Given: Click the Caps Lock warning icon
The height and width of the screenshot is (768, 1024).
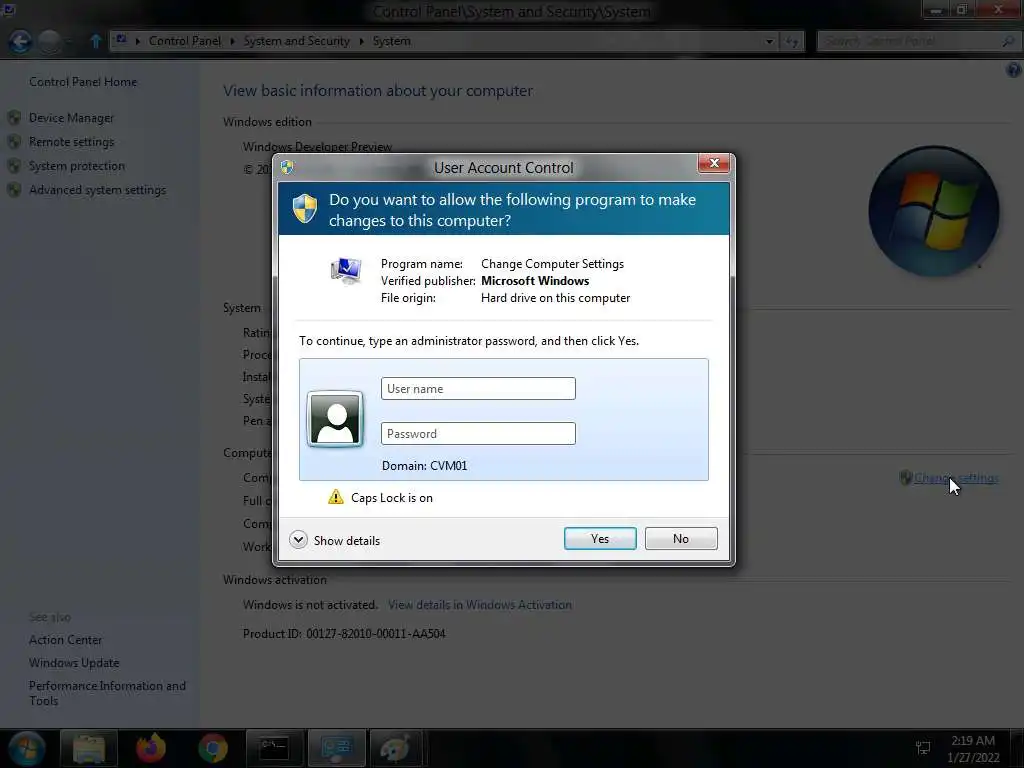Looking at the screenshot, I should click(336, 497).
